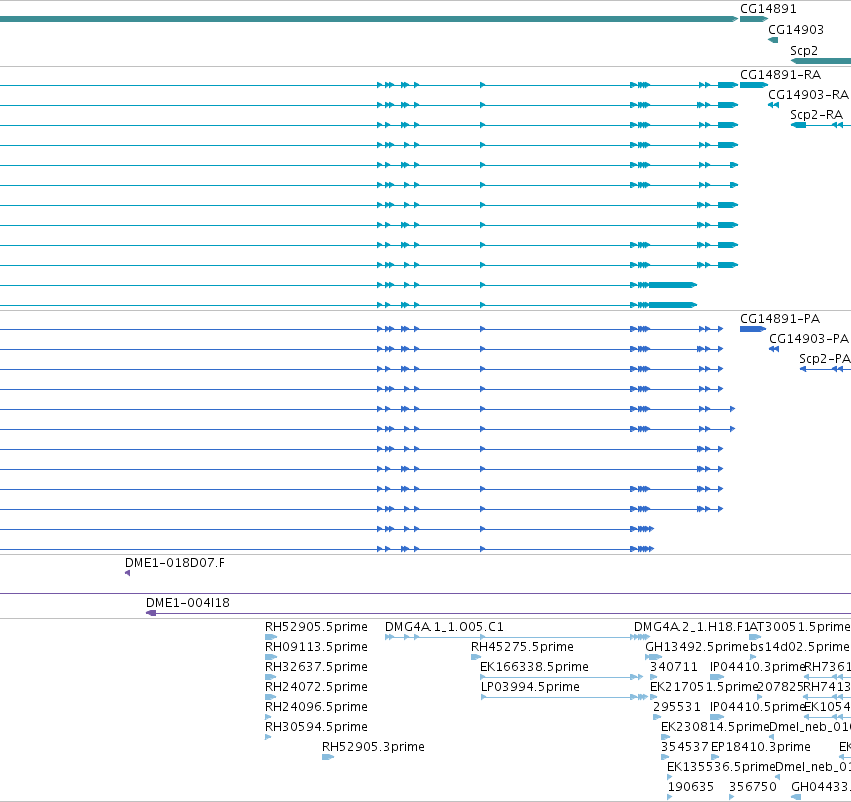Image resolution: width=851 pixels, height=802 pixels.
Task: Select the CG14903 gene label
Action: click(796, 30)
